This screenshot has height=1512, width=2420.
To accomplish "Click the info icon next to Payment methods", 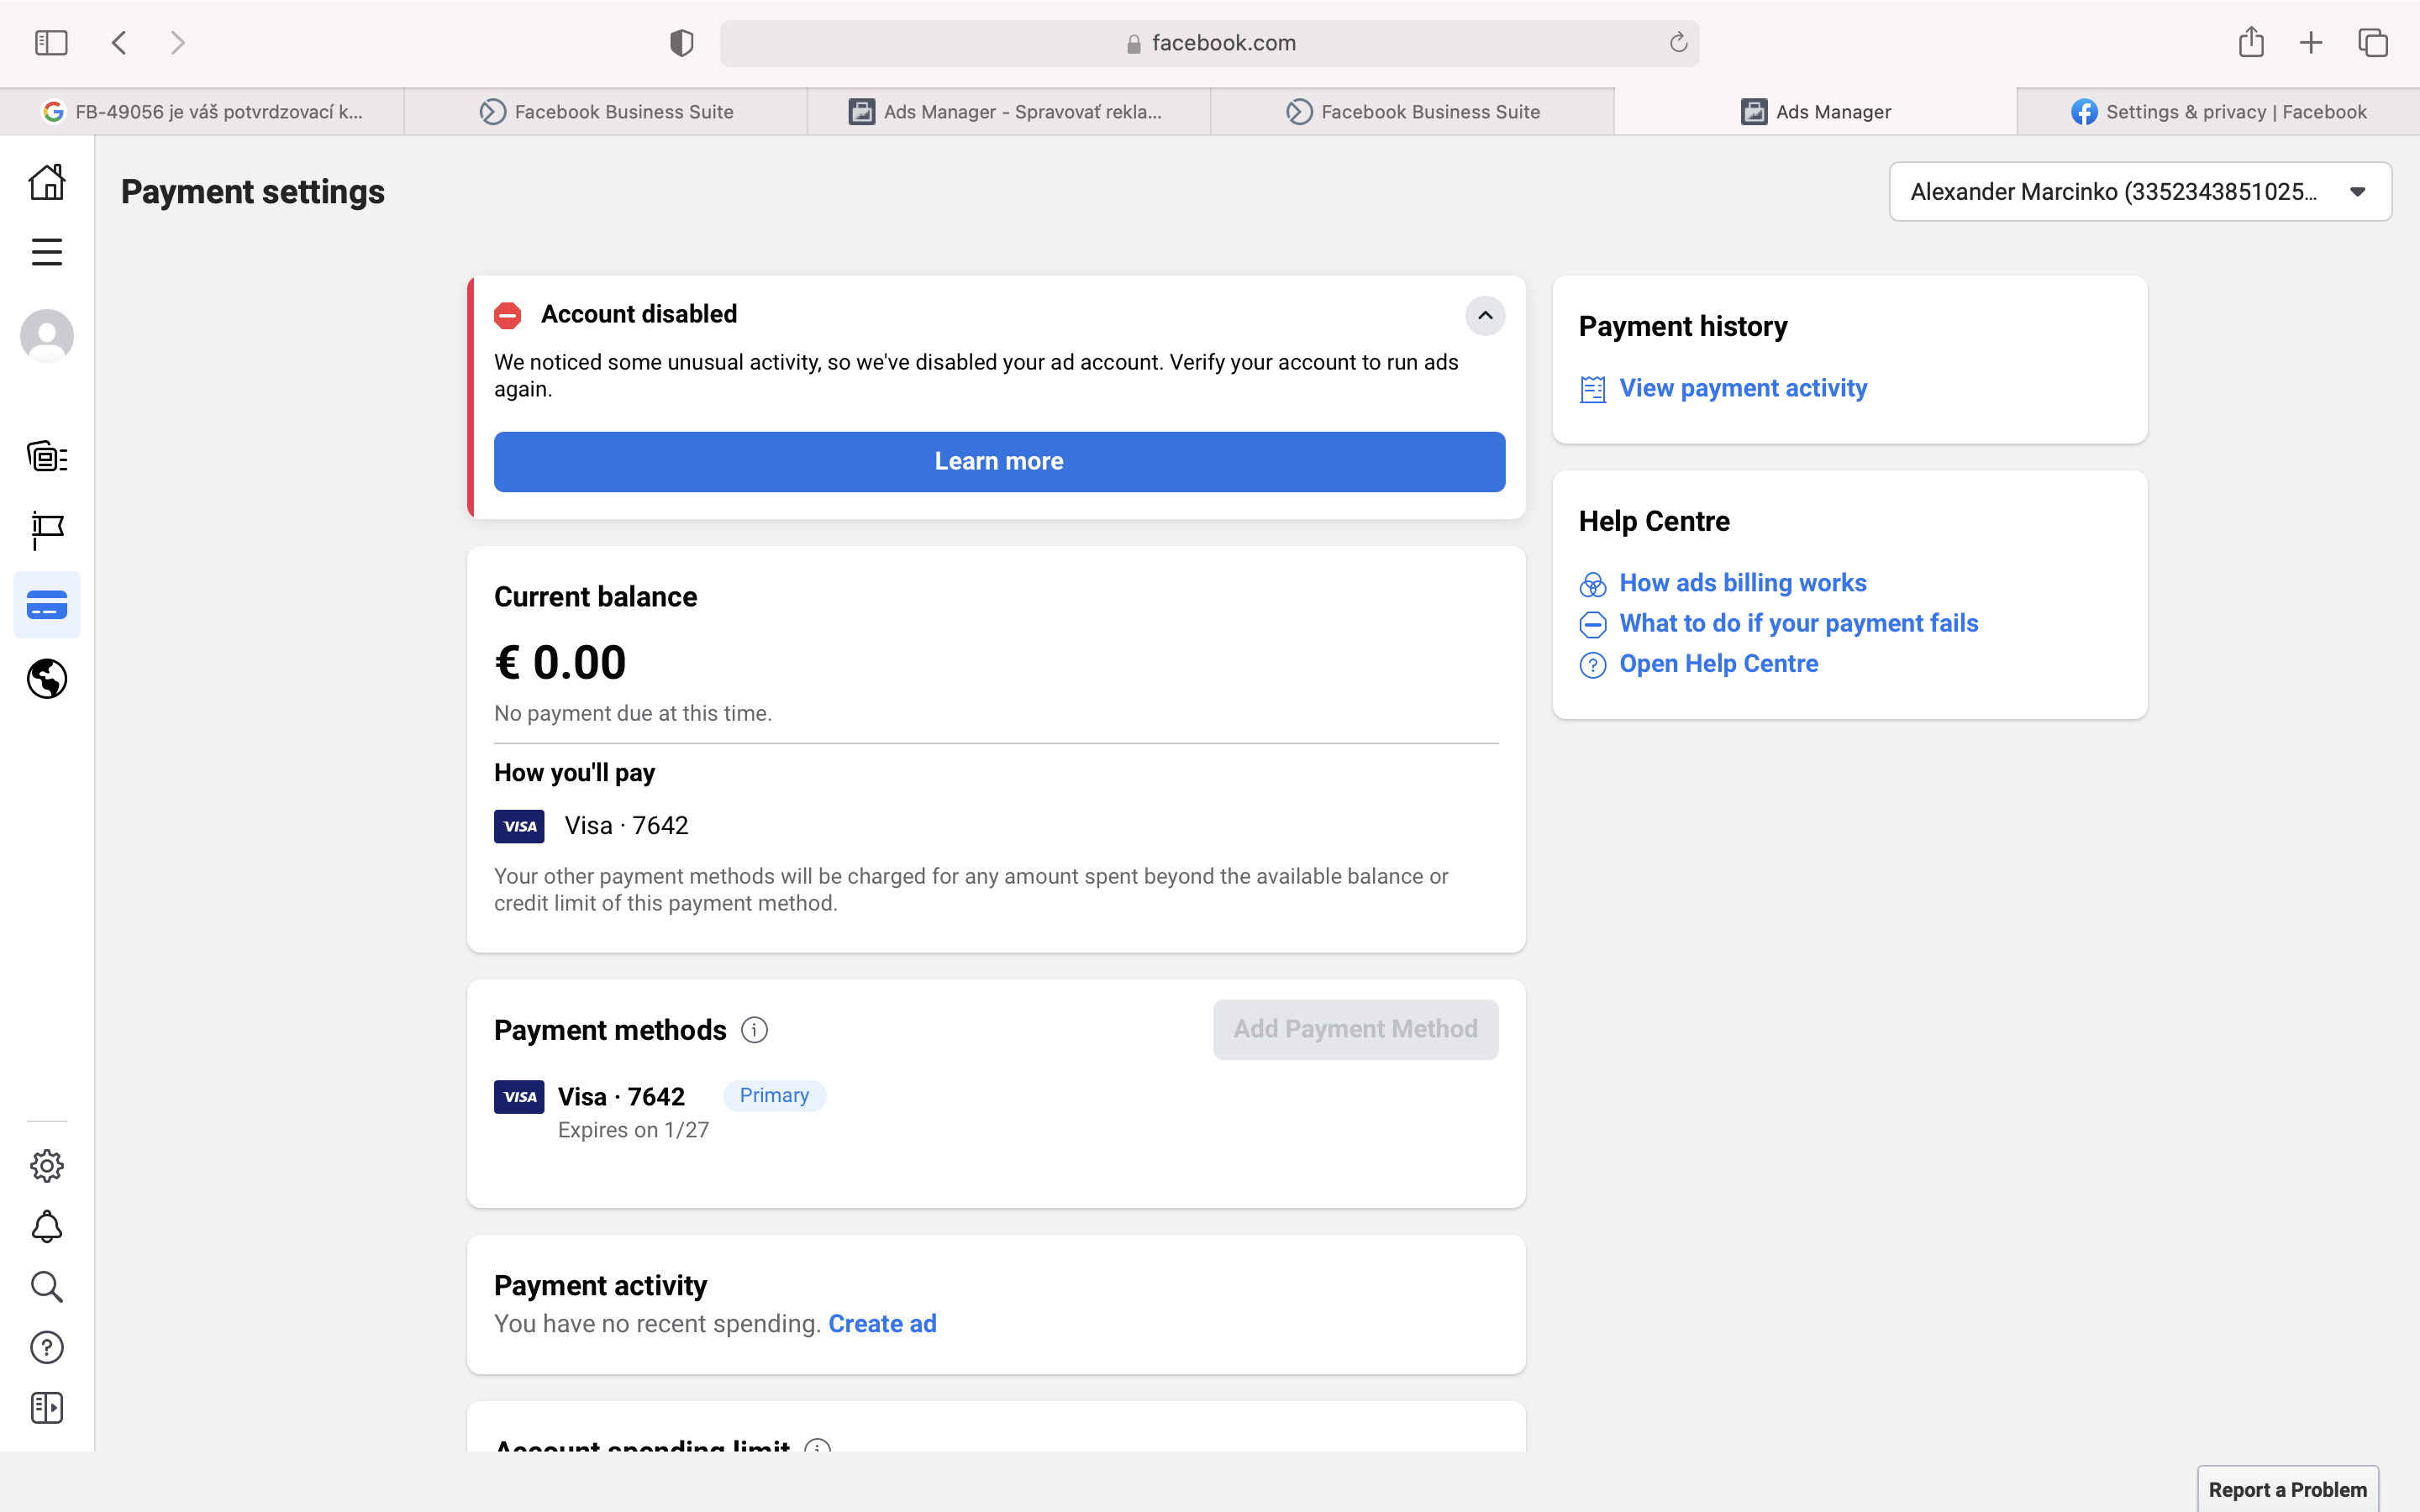I will [x=754, y=1030].
